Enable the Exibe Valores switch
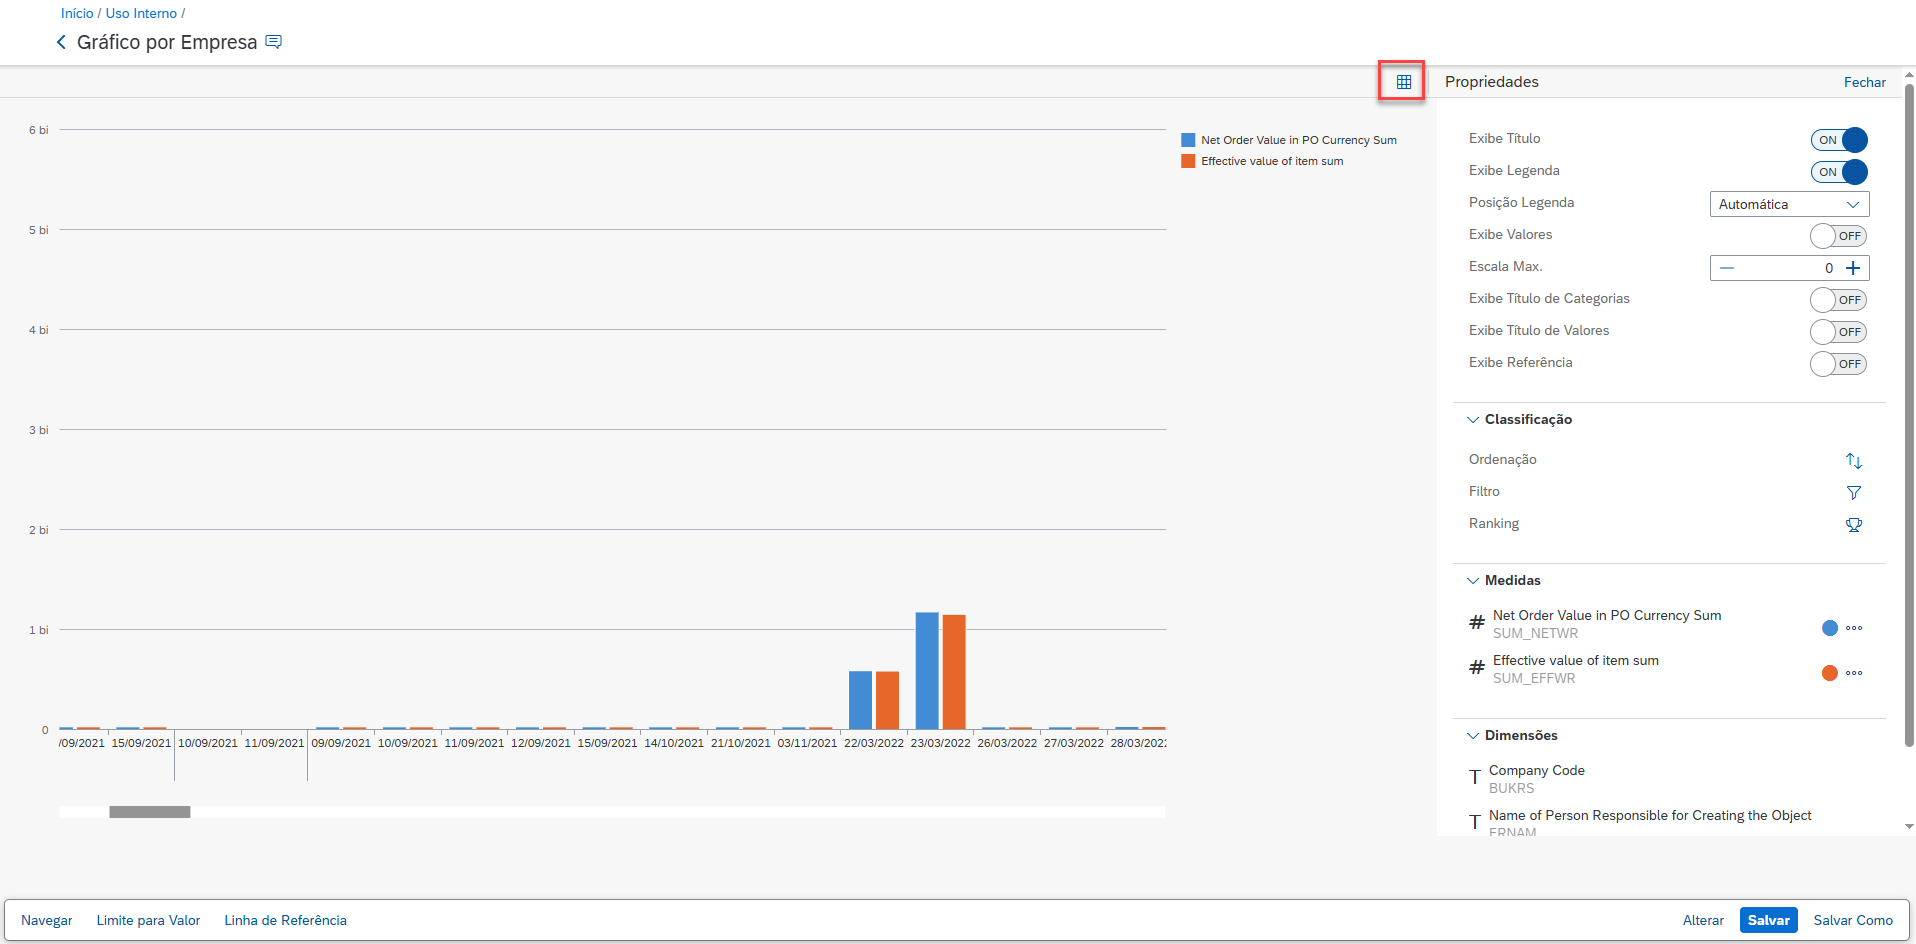1916x944 pixels. 1838,236
